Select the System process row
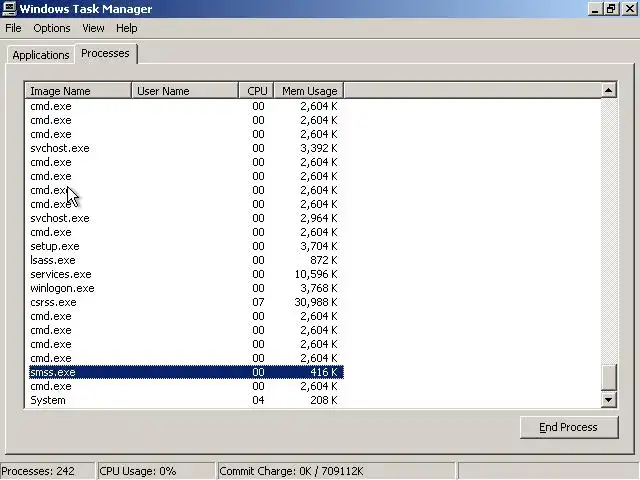This screenshot has width=640, height=480. (186, 400)
